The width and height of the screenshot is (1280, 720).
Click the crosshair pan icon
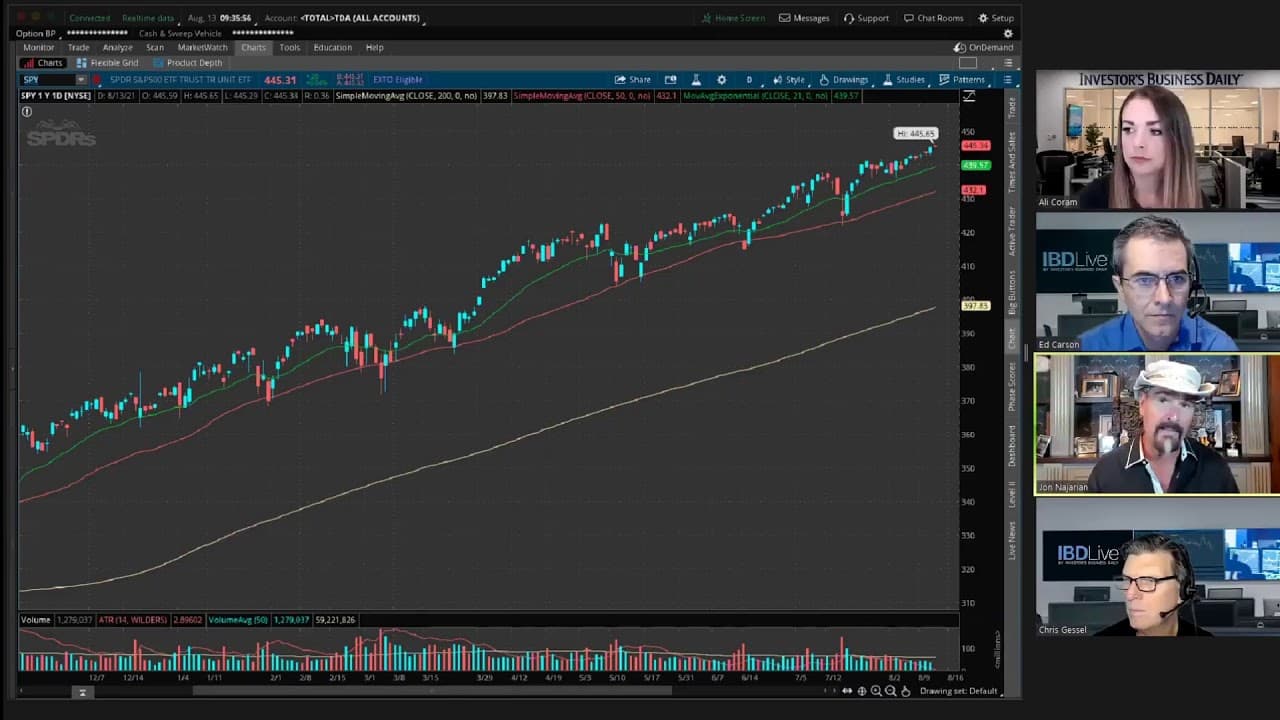[x=862, y=691]
